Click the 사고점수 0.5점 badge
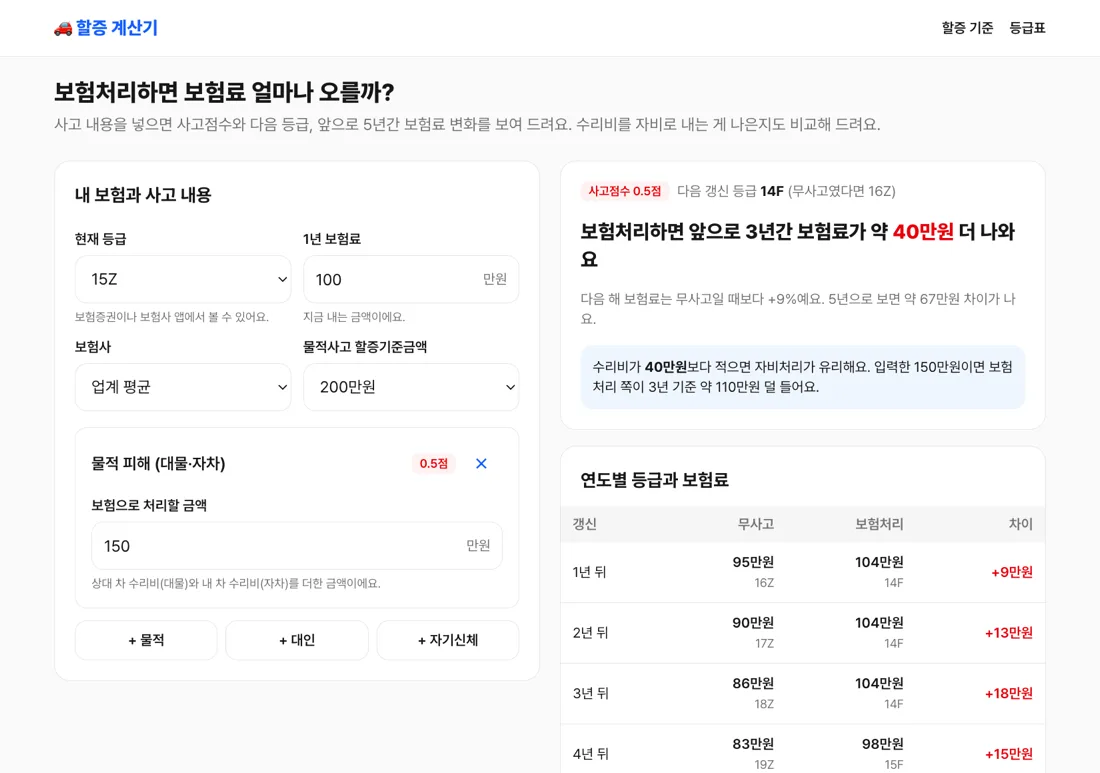This screenshot has width=1100, height=773. [624, 191]
